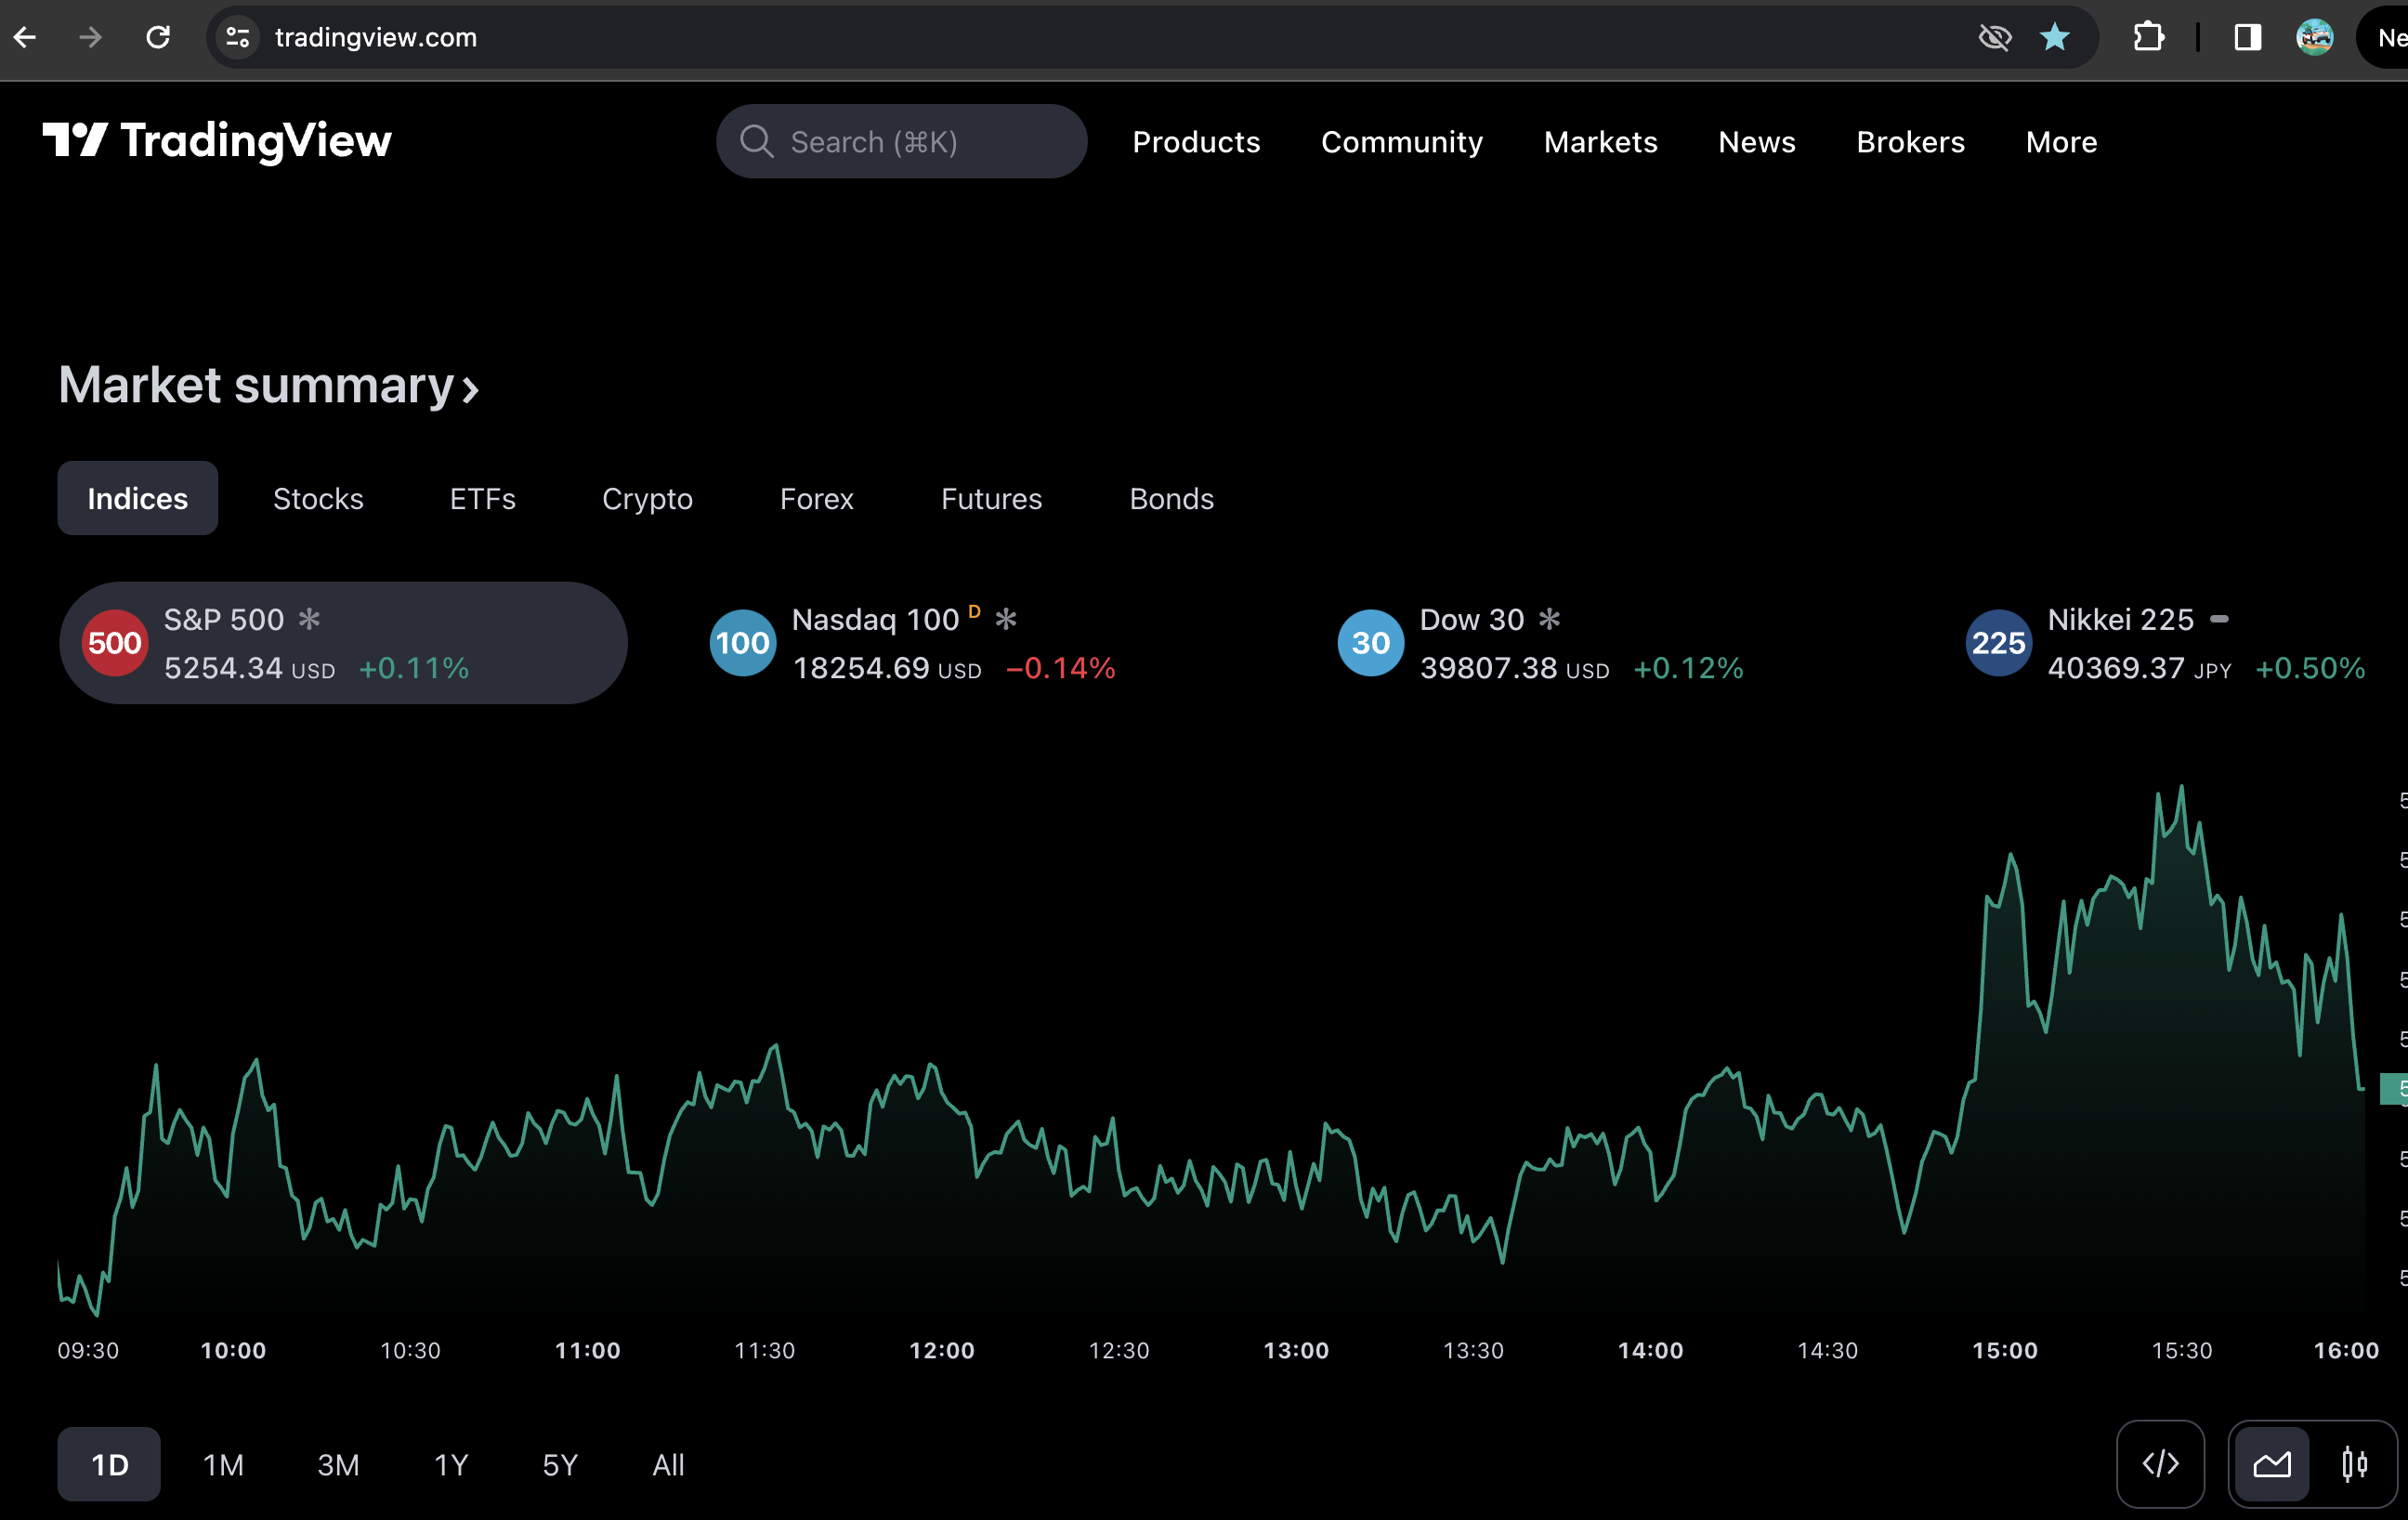Select the Stocks tab
2408x1520 pixels.
[x=318, y=498]
